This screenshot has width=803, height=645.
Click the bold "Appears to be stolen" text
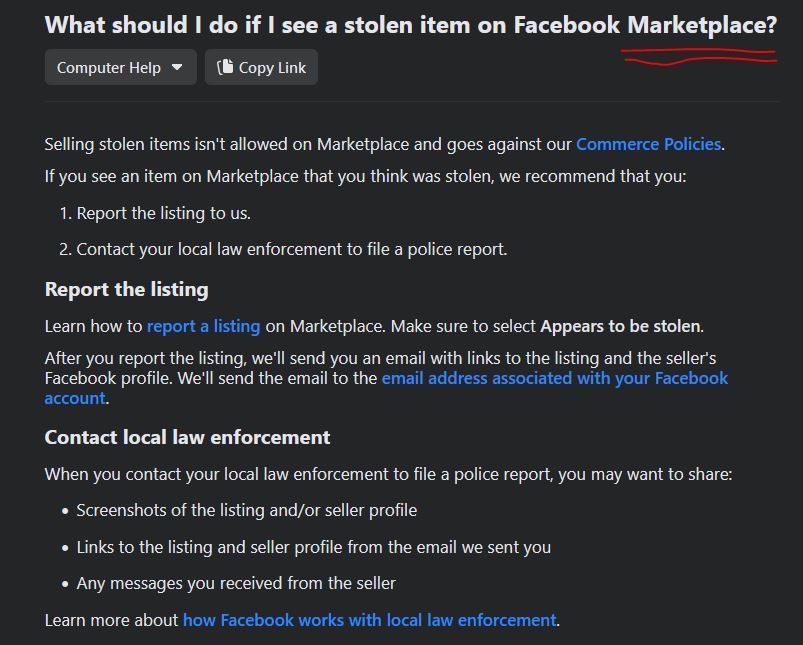point(621,326)
